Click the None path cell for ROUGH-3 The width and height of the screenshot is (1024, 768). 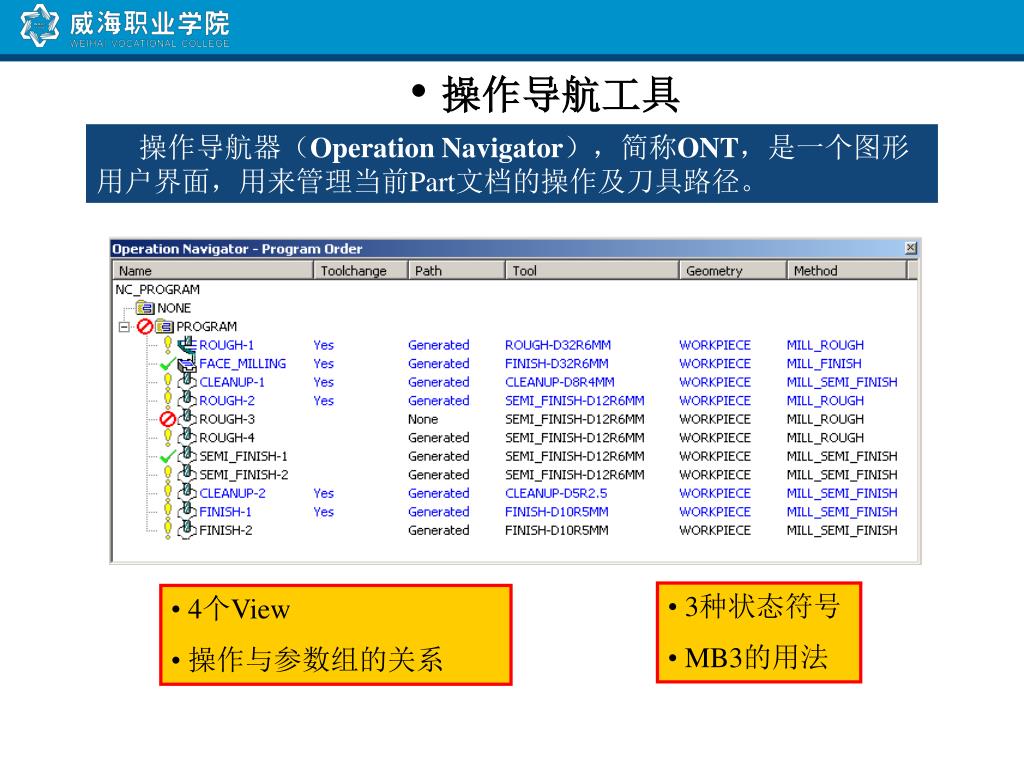(x=423, y=419)
